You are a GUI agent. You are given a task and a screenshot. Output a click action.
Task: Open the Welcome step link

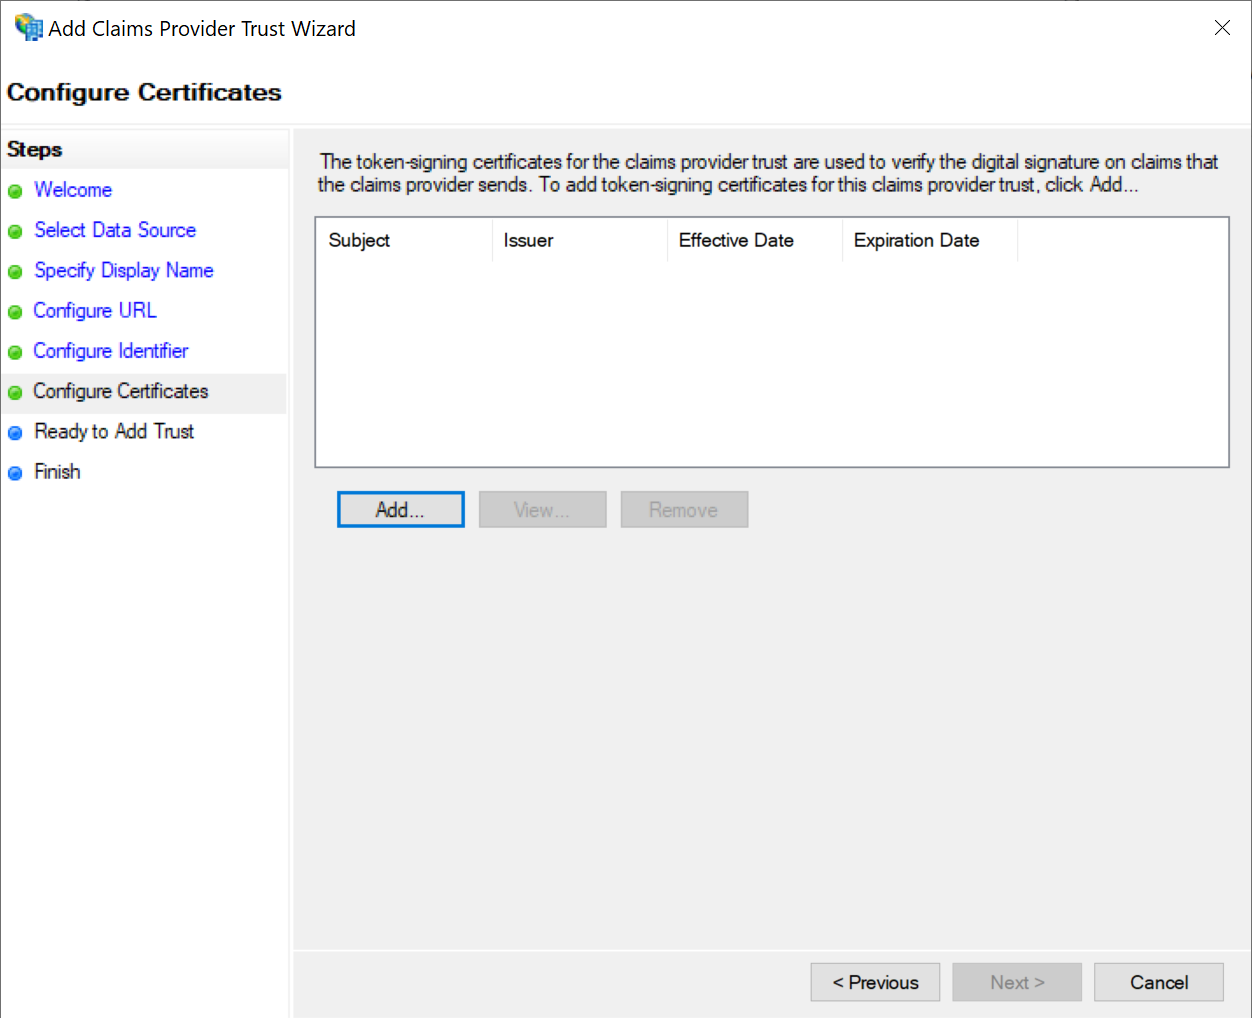click(x=73, y=190)
